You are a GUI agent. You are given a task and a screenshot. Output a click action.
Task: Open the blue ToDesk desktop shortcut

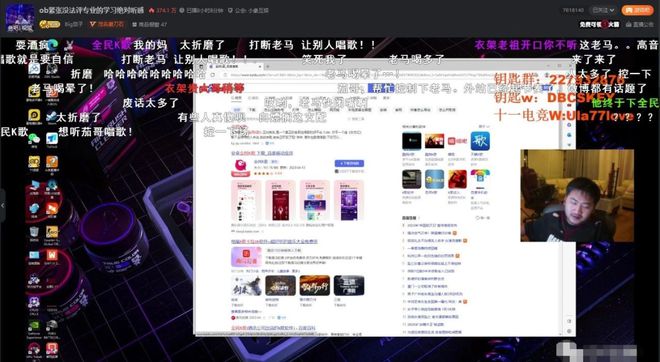point(52,139)
